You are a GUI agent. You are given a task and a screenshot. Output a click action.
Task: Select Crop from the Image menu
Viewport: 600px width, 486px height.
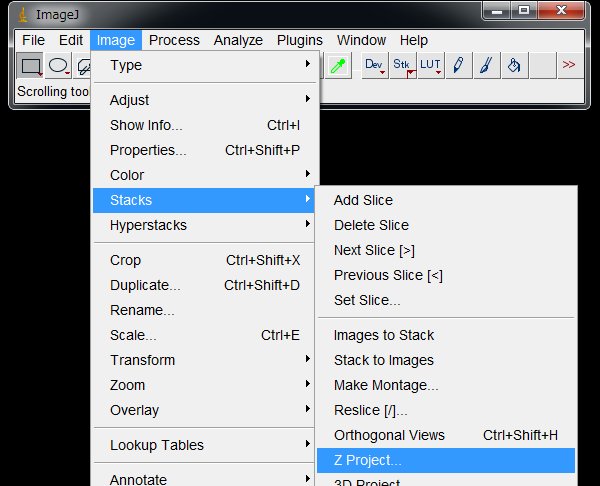204,260
